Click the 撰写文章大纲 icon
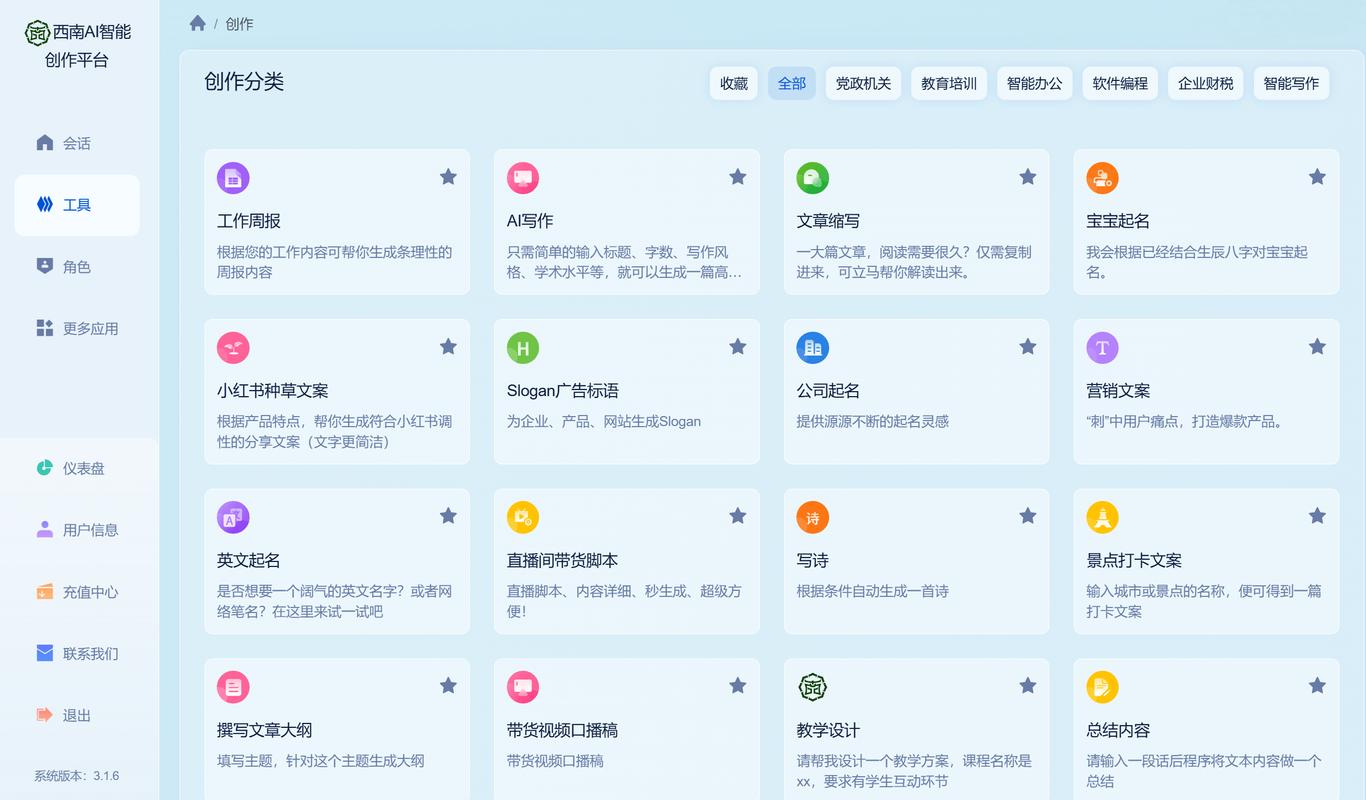The height and width of the screenshot is (800, 1366). [x=233, y=687]
